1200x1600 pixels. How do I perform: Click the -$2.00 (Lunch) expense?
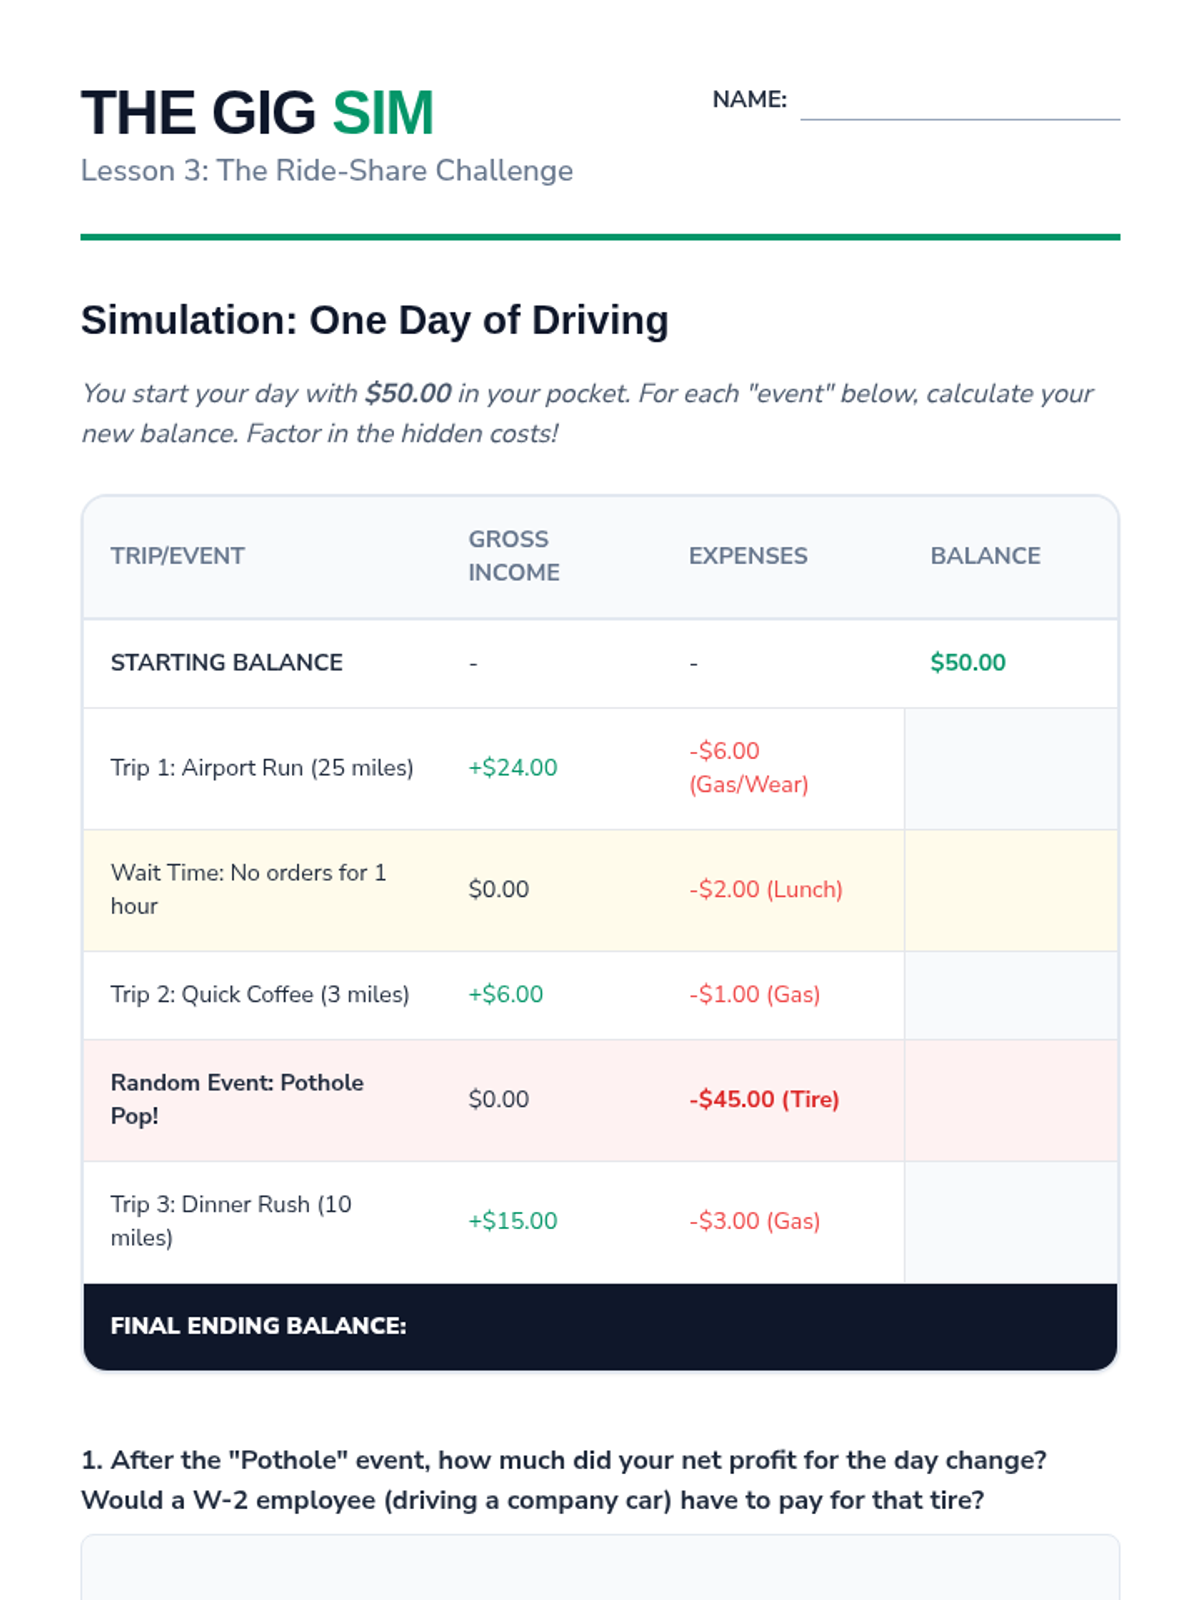pyautogui.click(x=766, y=890)
